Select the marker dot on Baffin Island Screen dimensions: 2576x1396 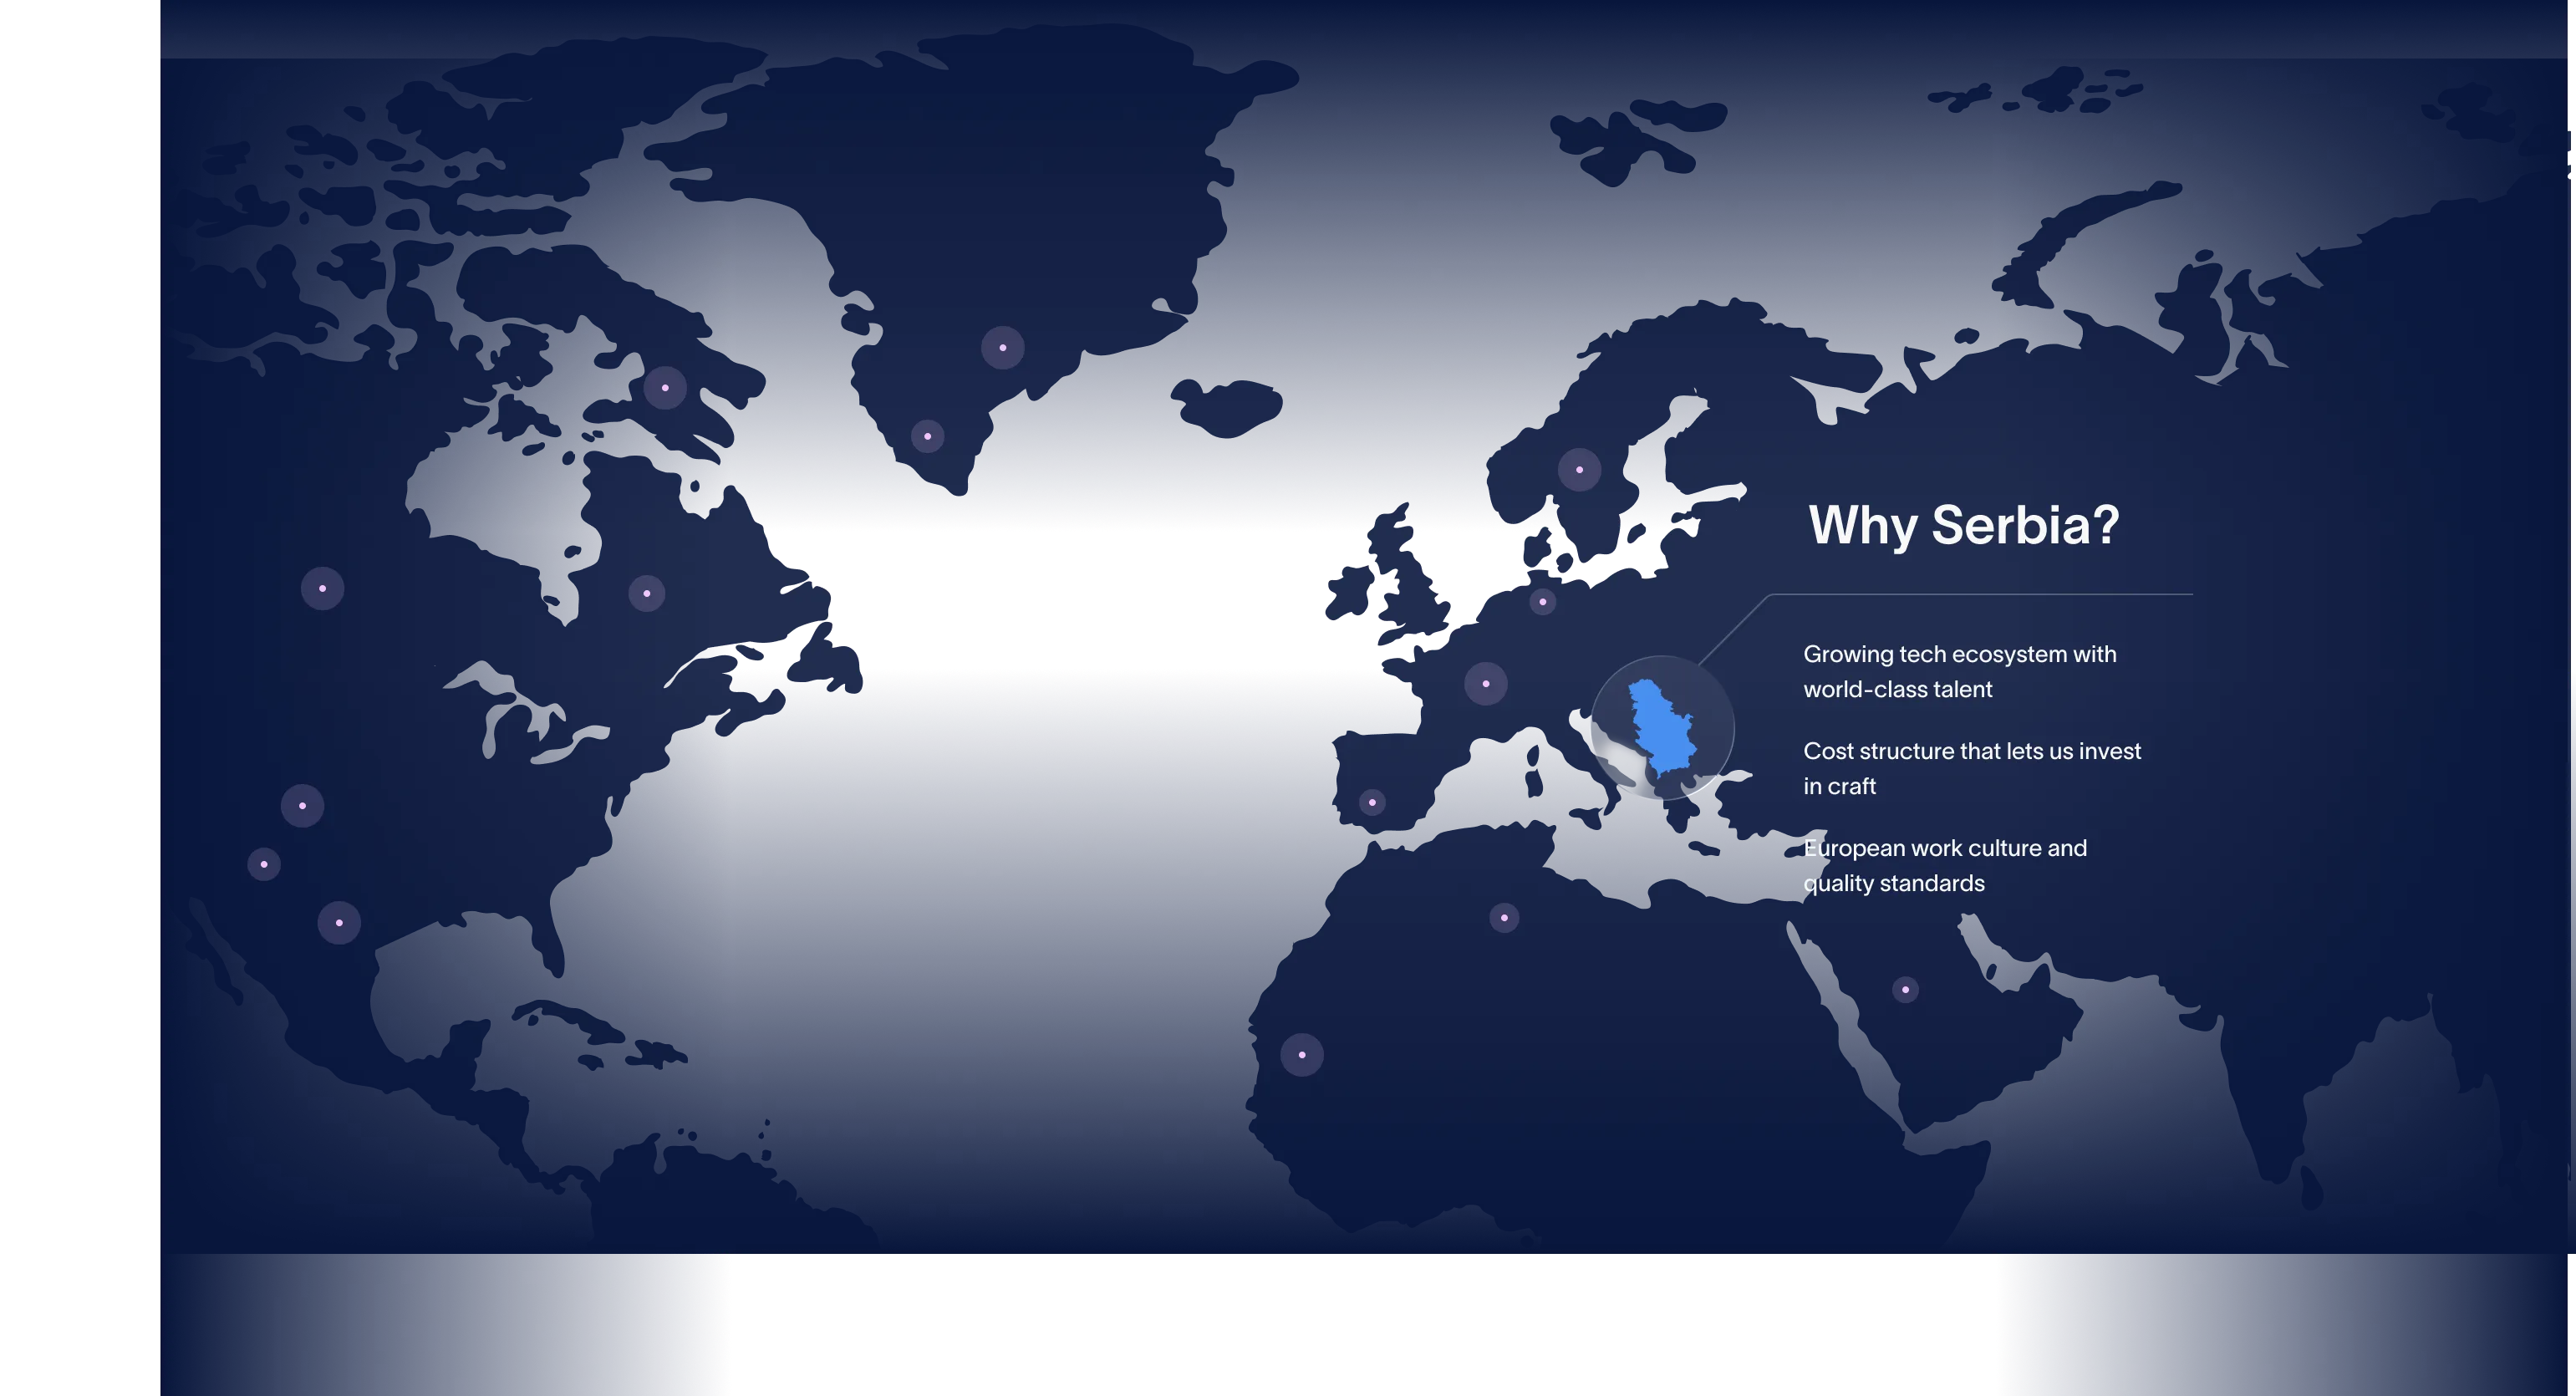tap(665, 388)
